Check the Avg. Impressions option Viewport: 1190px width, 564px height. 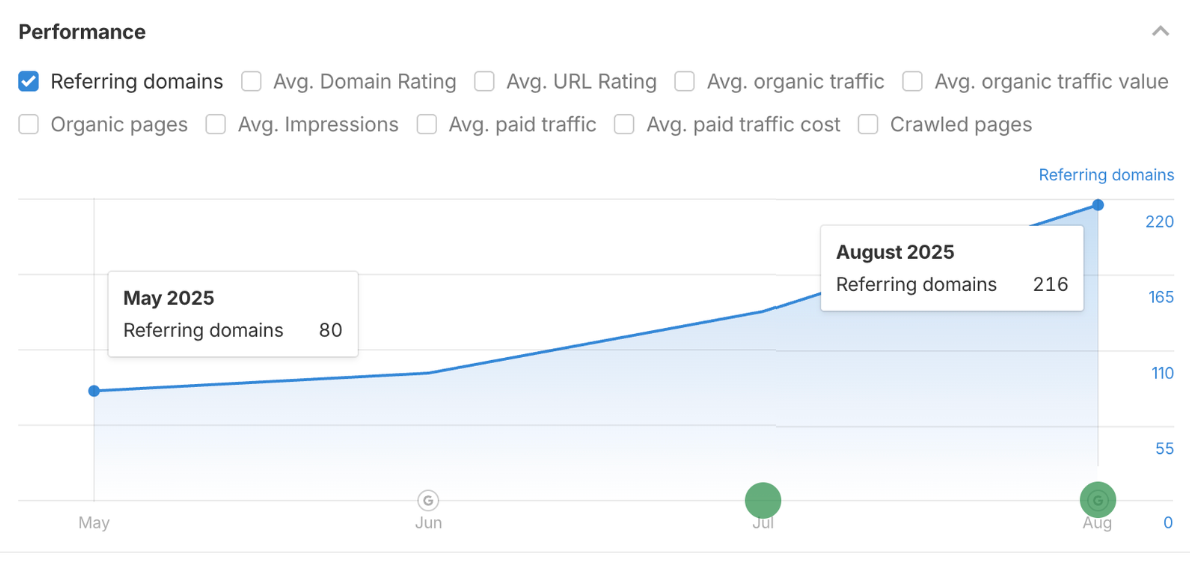[x=216, y=124]
